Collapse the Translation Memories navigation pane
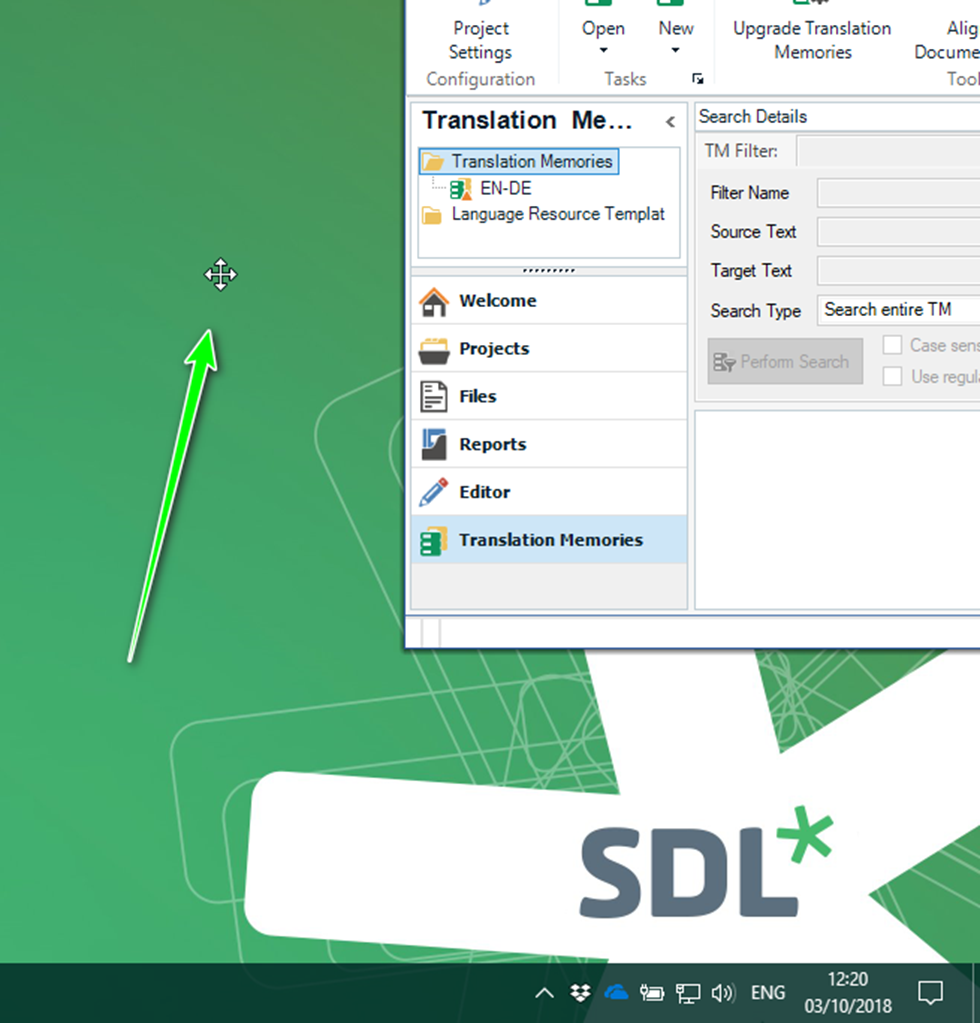The height and width of the screenshot is (1023, 980). [670, 122]
